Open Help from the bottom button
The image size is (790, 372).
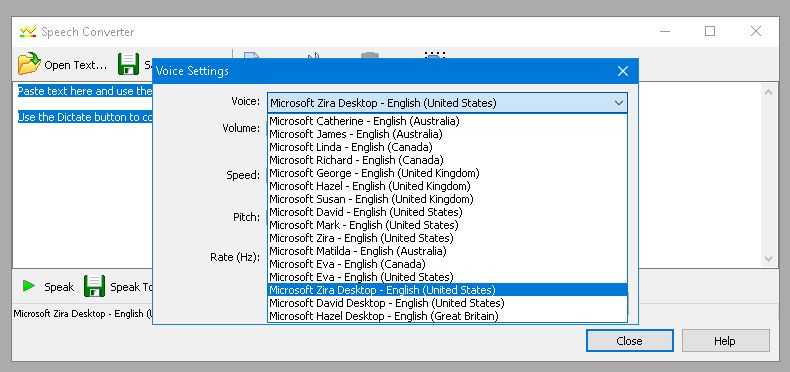coord(726,341)
